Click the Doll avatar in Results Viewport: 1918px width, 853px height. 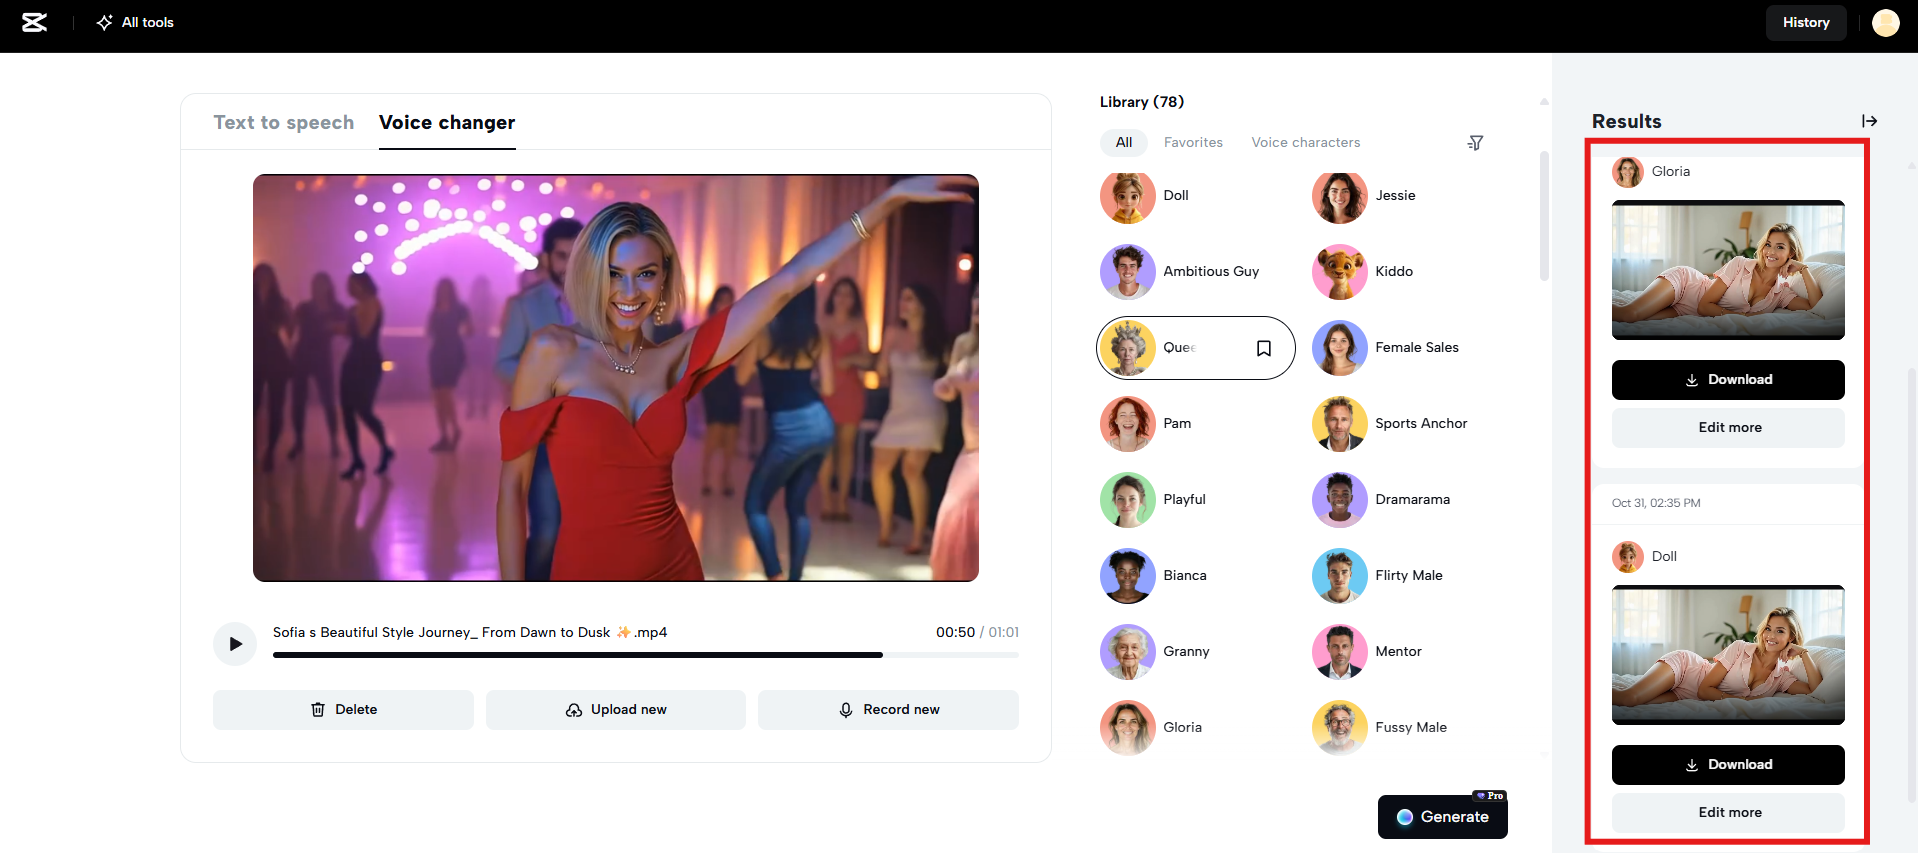point(1628,557)
